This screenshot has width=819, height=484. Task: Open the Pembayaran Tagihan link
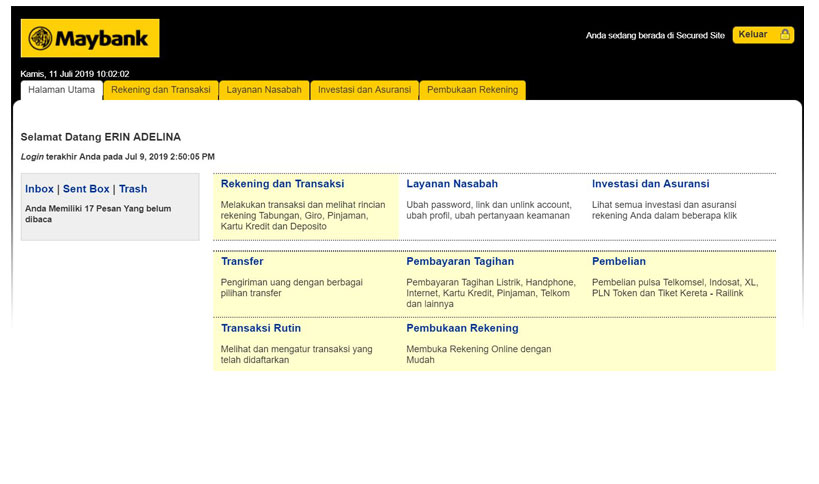[460, 261]
